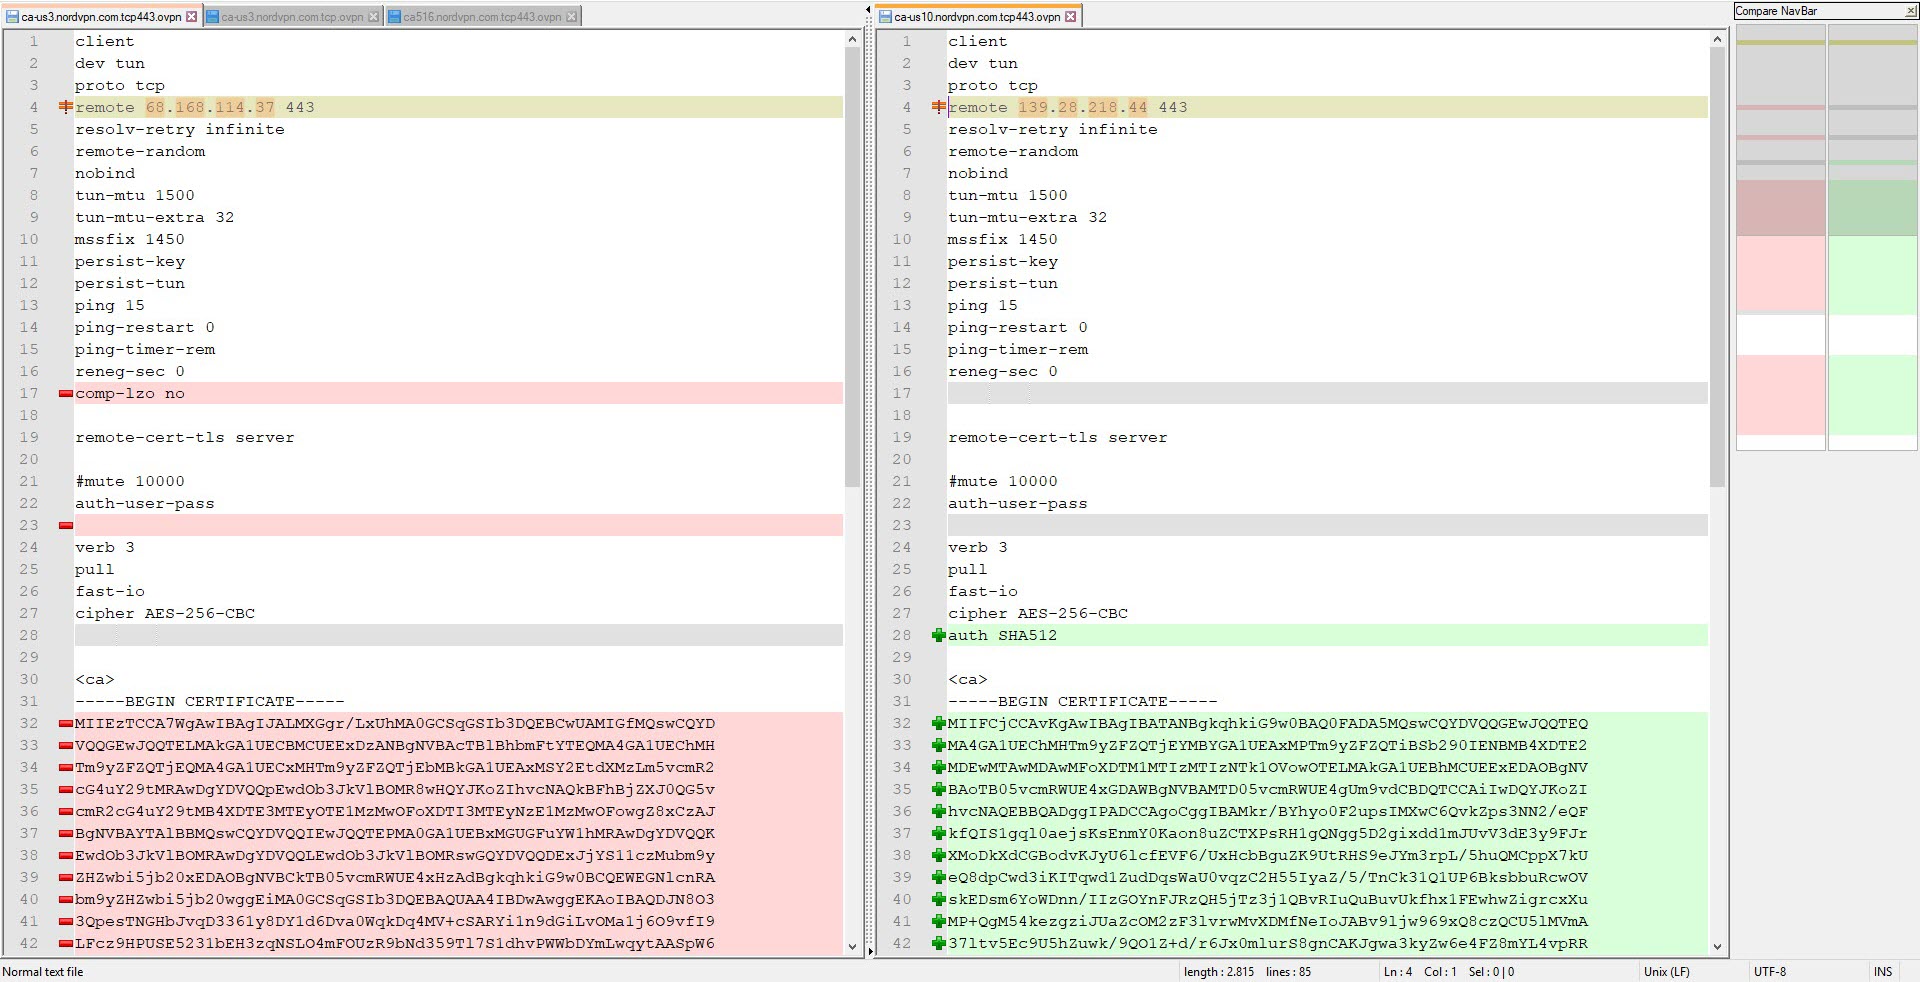Click the added-line marker beside auth SHA512
Viewport: 1920px width, 982px height.
(x=939, y=636)
